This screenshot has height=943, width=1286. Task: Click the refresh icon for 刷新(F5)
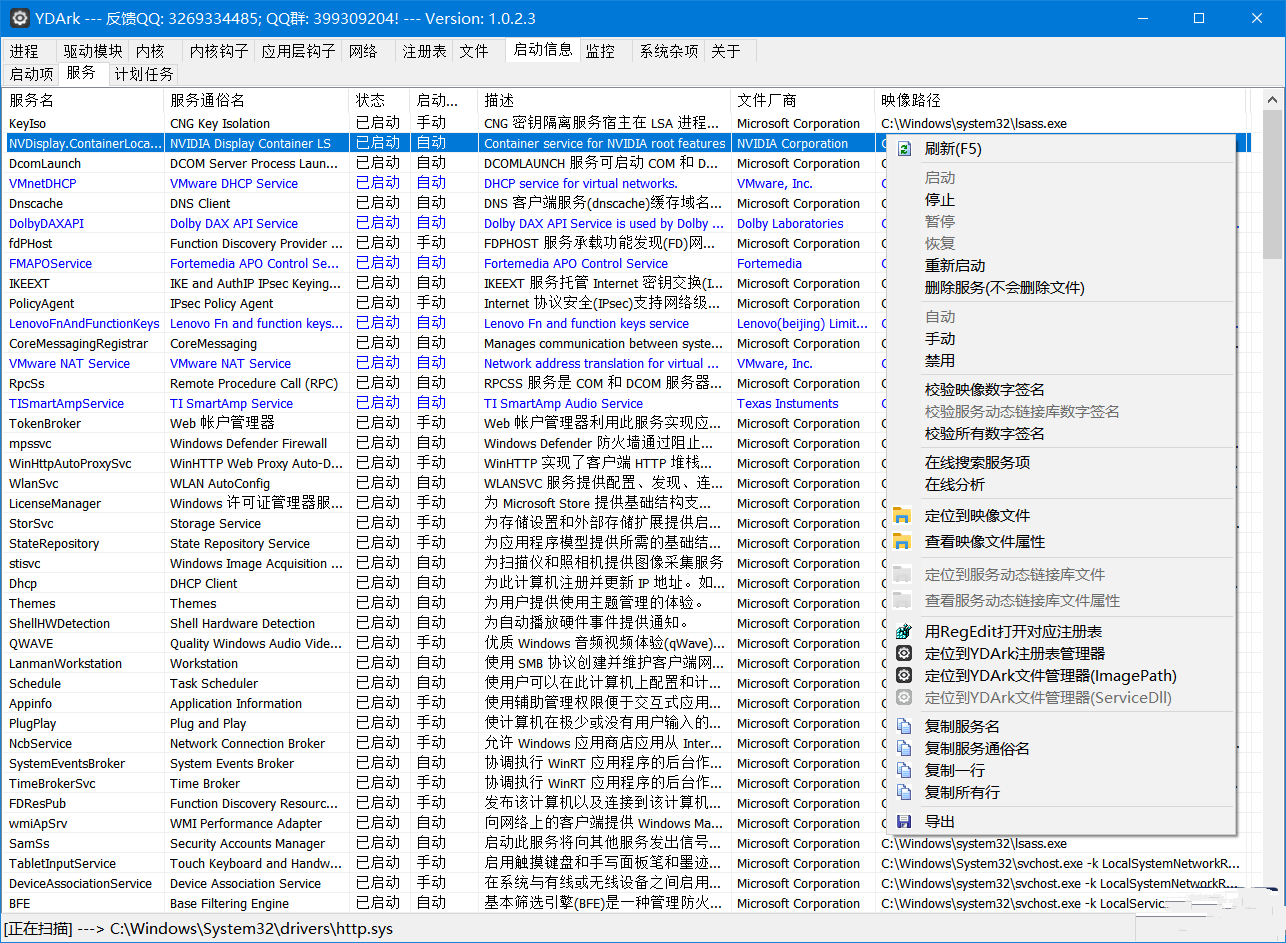pos(904,149)
